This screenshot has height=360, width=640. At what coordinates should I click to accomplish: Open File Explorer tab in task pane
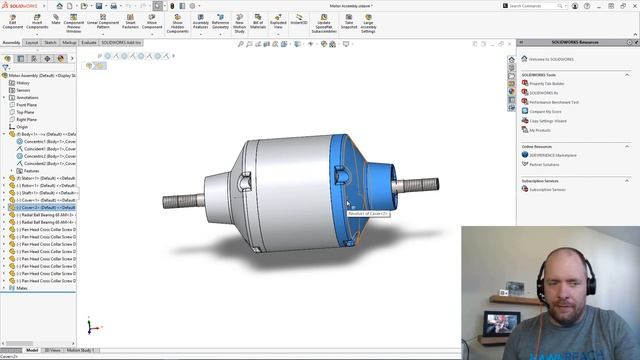click(x=511, y=76)
